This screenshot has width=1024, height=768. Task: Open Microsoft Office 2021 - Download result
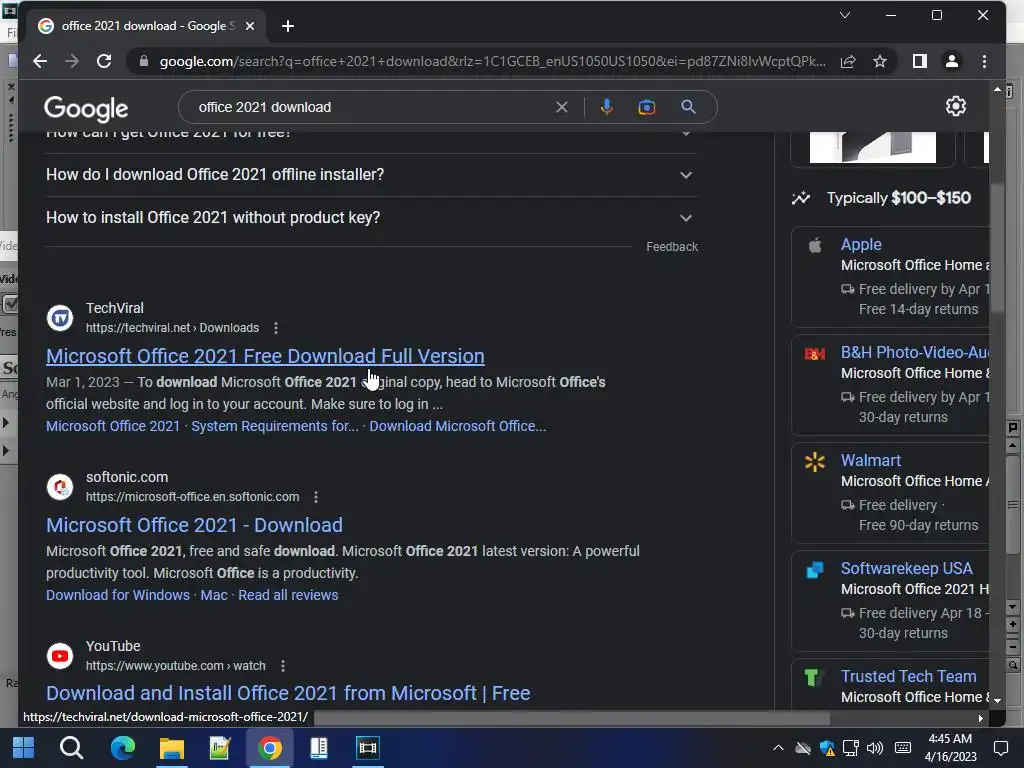click(x=194, y=525)
